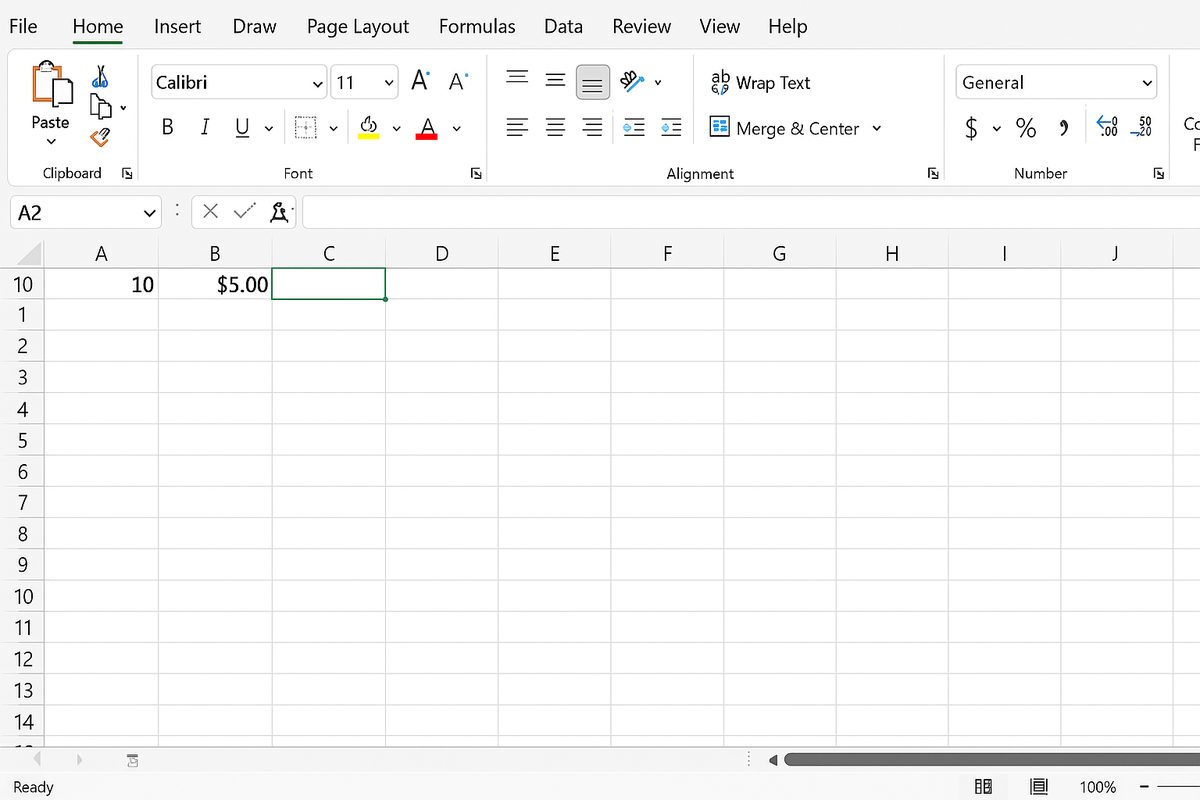This screenshot has height=800, width=1200.
Task: Align text to the right
Action: pos(593,127)
